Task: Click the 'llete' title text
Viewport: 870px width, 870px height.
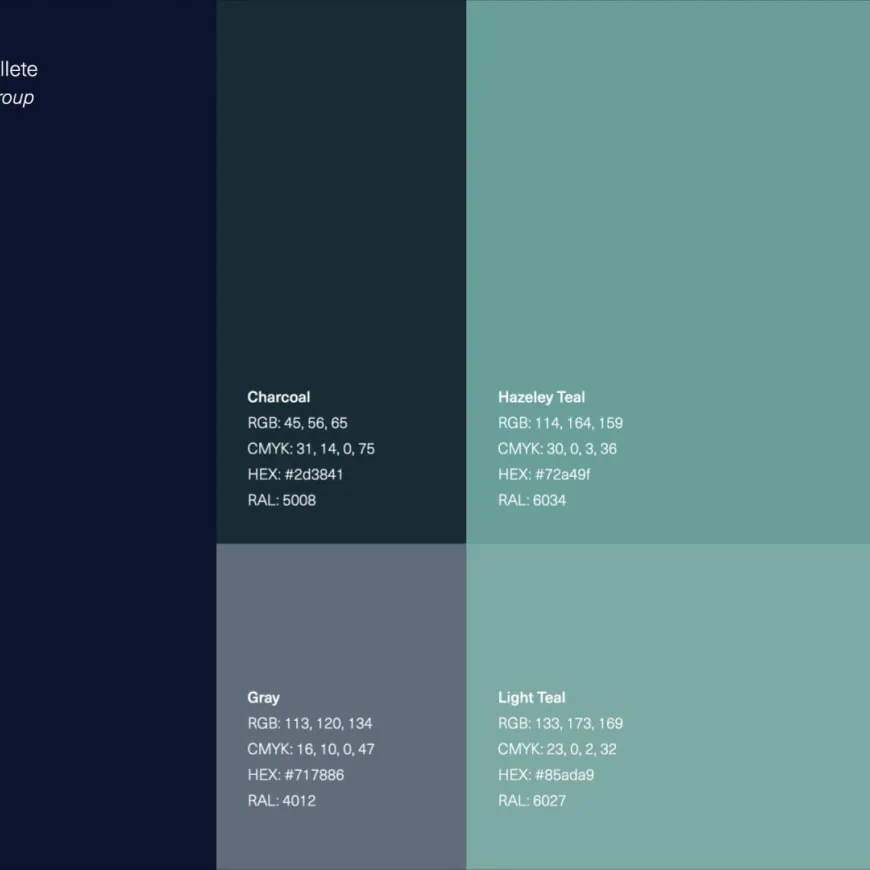Action: [18, 69]
